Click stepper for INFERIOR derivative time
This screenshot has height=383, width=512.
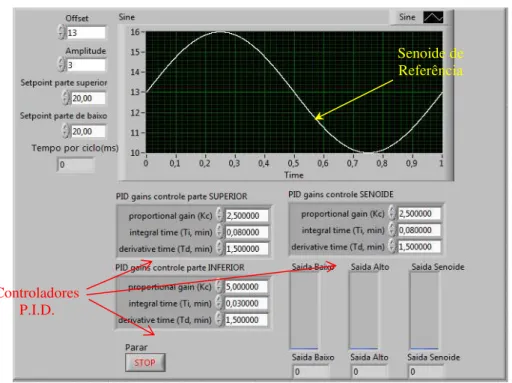[219, 319]
